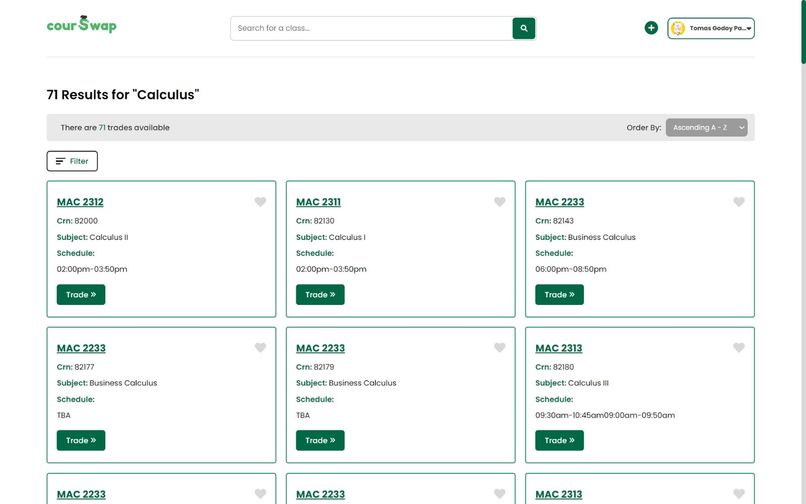
Task: Click "09:30am-10:45am09:00am-09:50am" schedule text
Action: (605, 415)
